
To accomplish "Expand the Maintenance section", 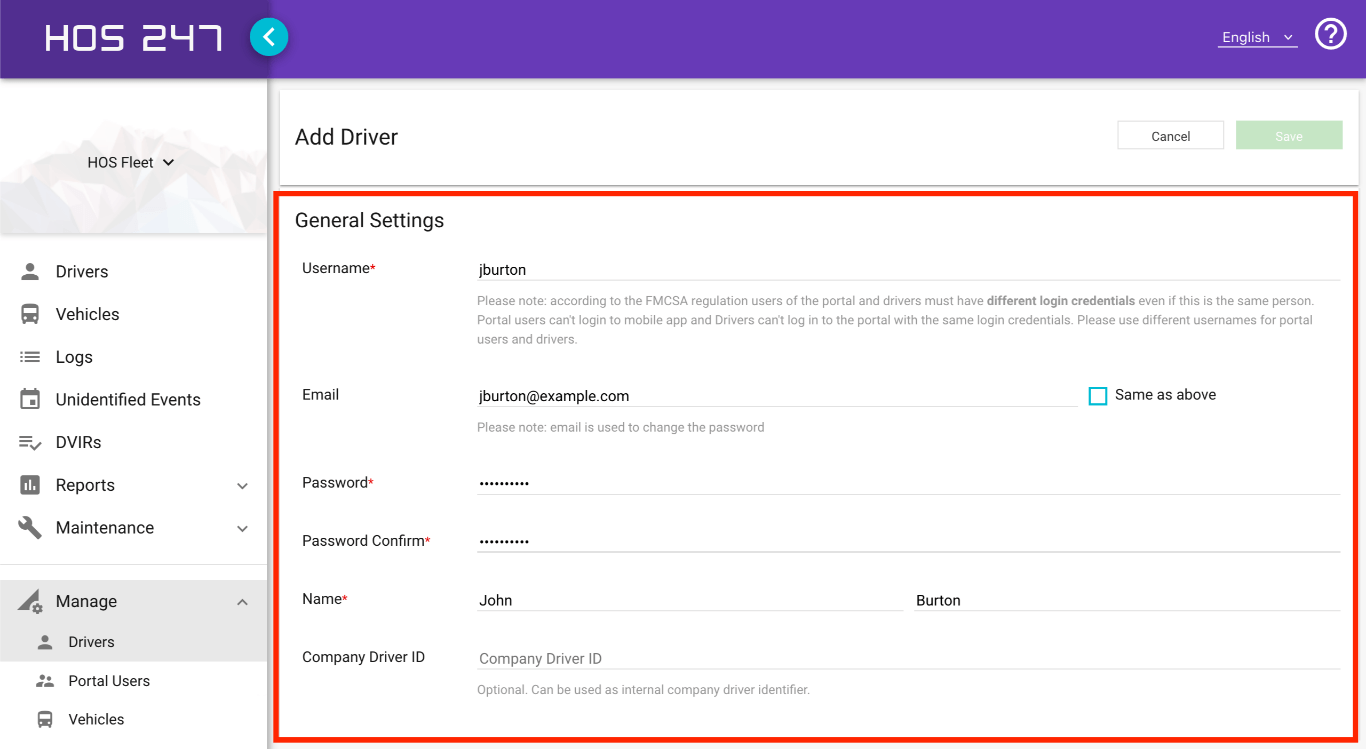I will pos(241,528).
